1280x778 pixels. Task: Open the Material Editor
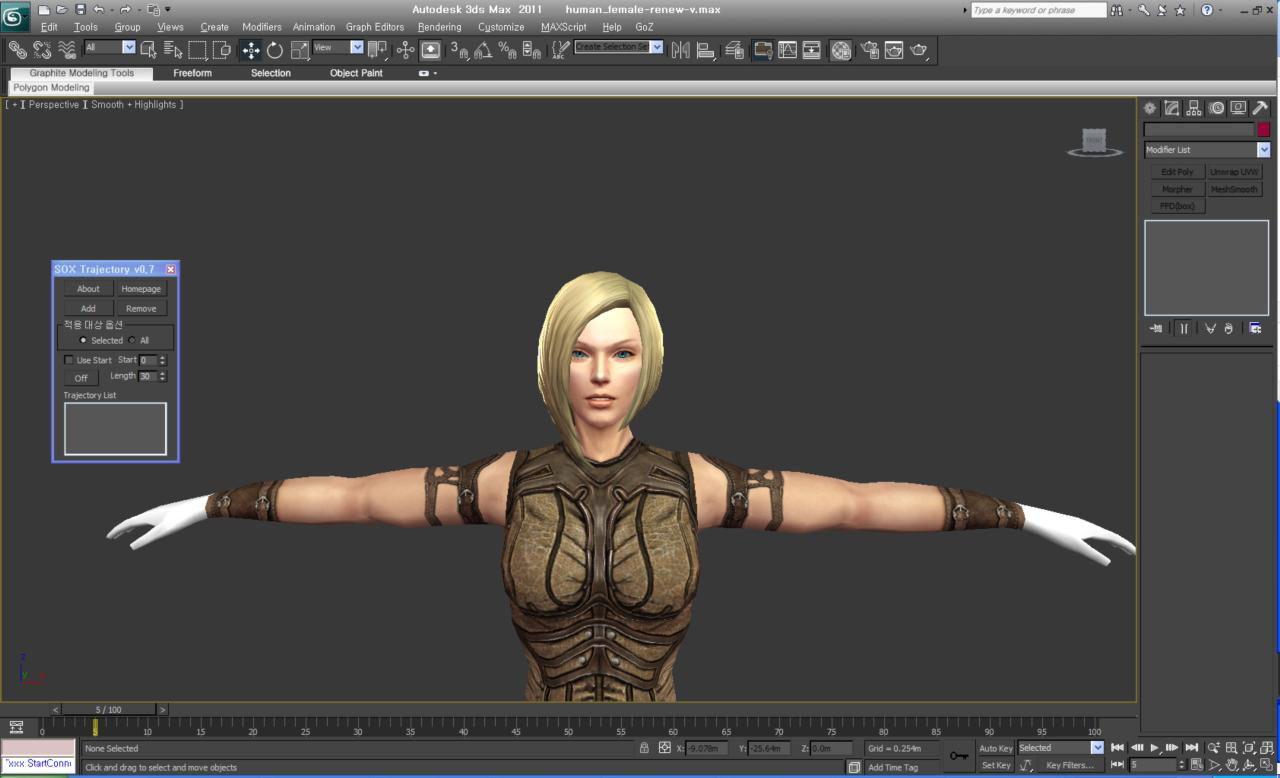(x=841, y=50)
